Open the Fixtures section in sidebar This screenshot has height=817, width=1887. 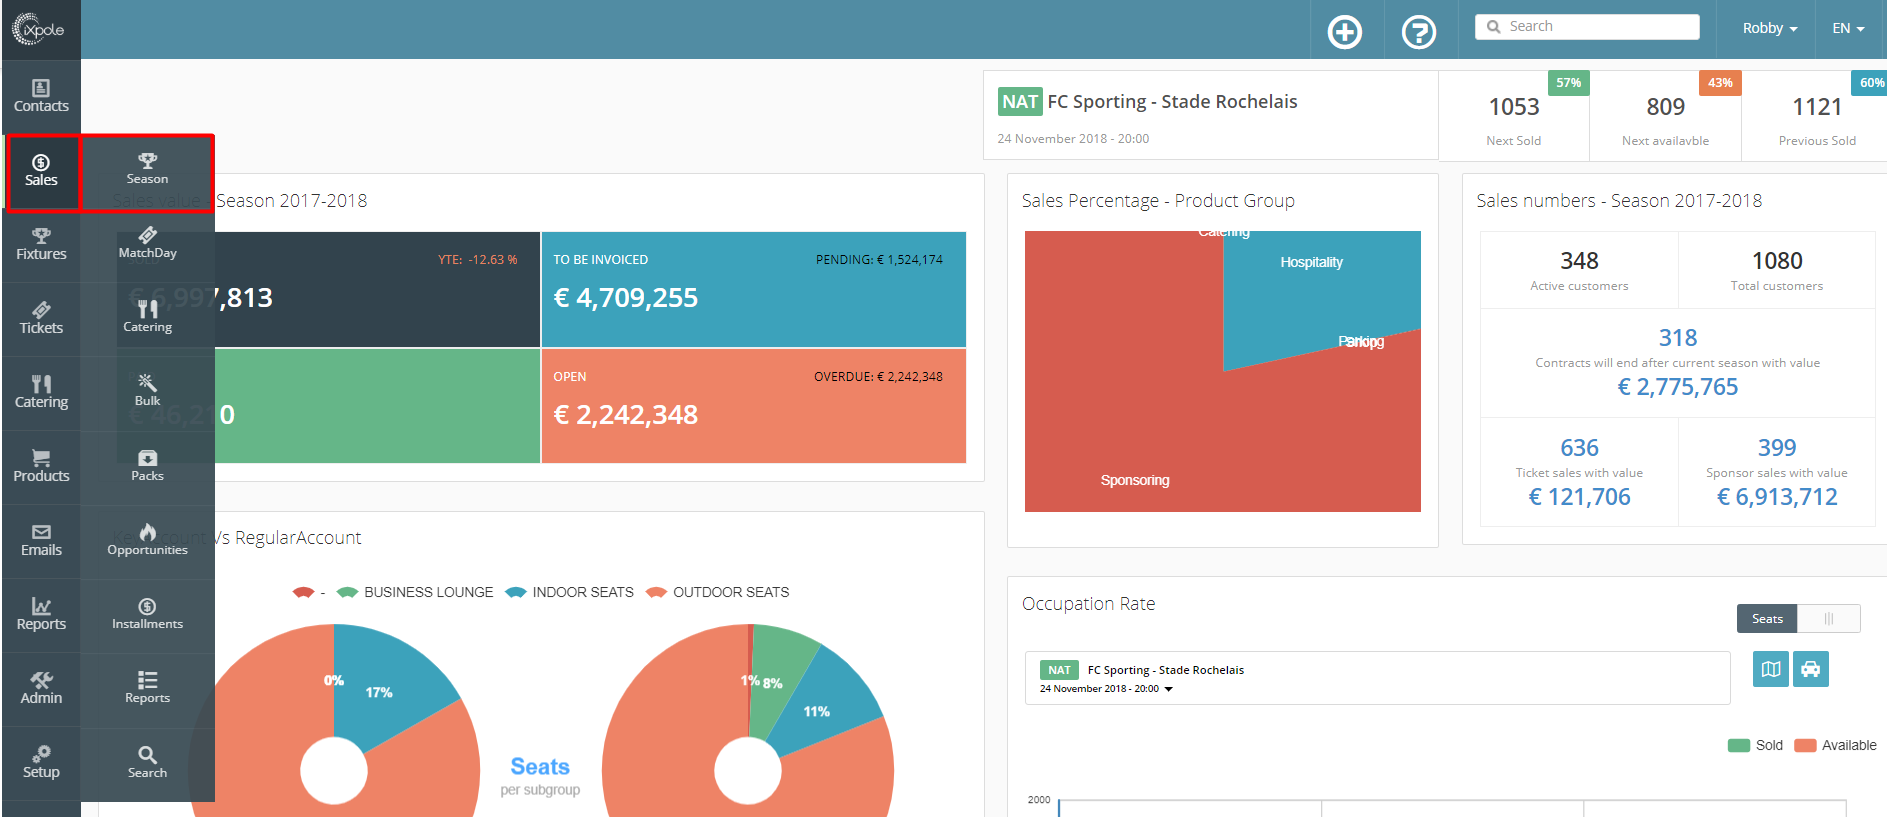(x=41, y=245)
